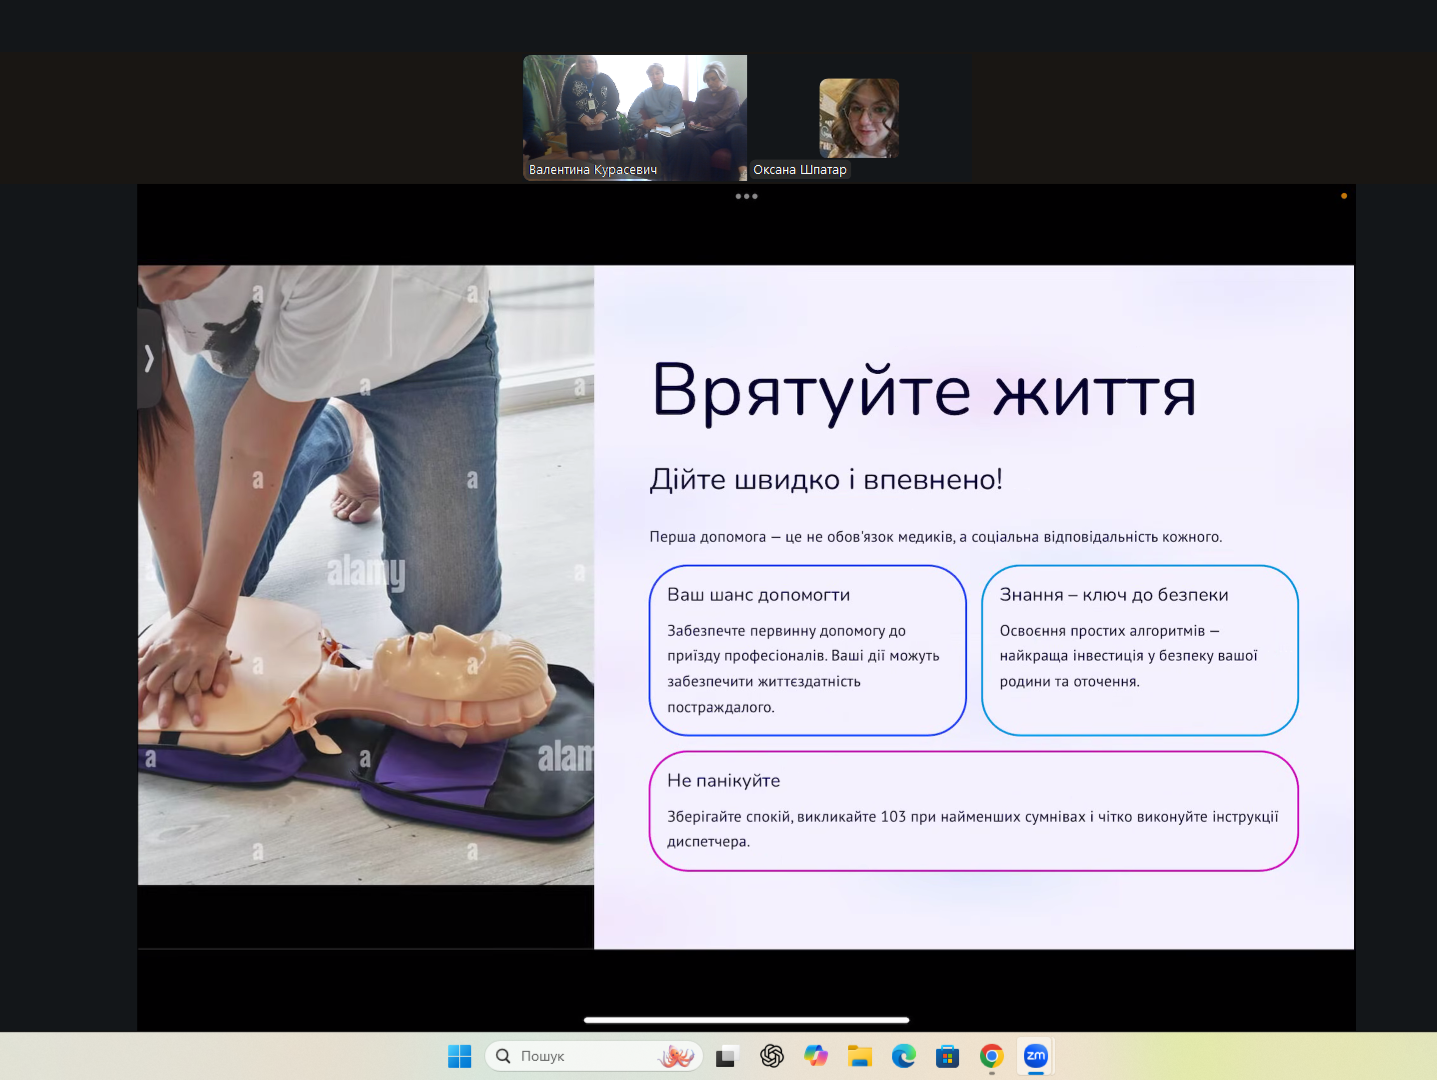Switch to Google Chrome in the taskbar

991,1056
